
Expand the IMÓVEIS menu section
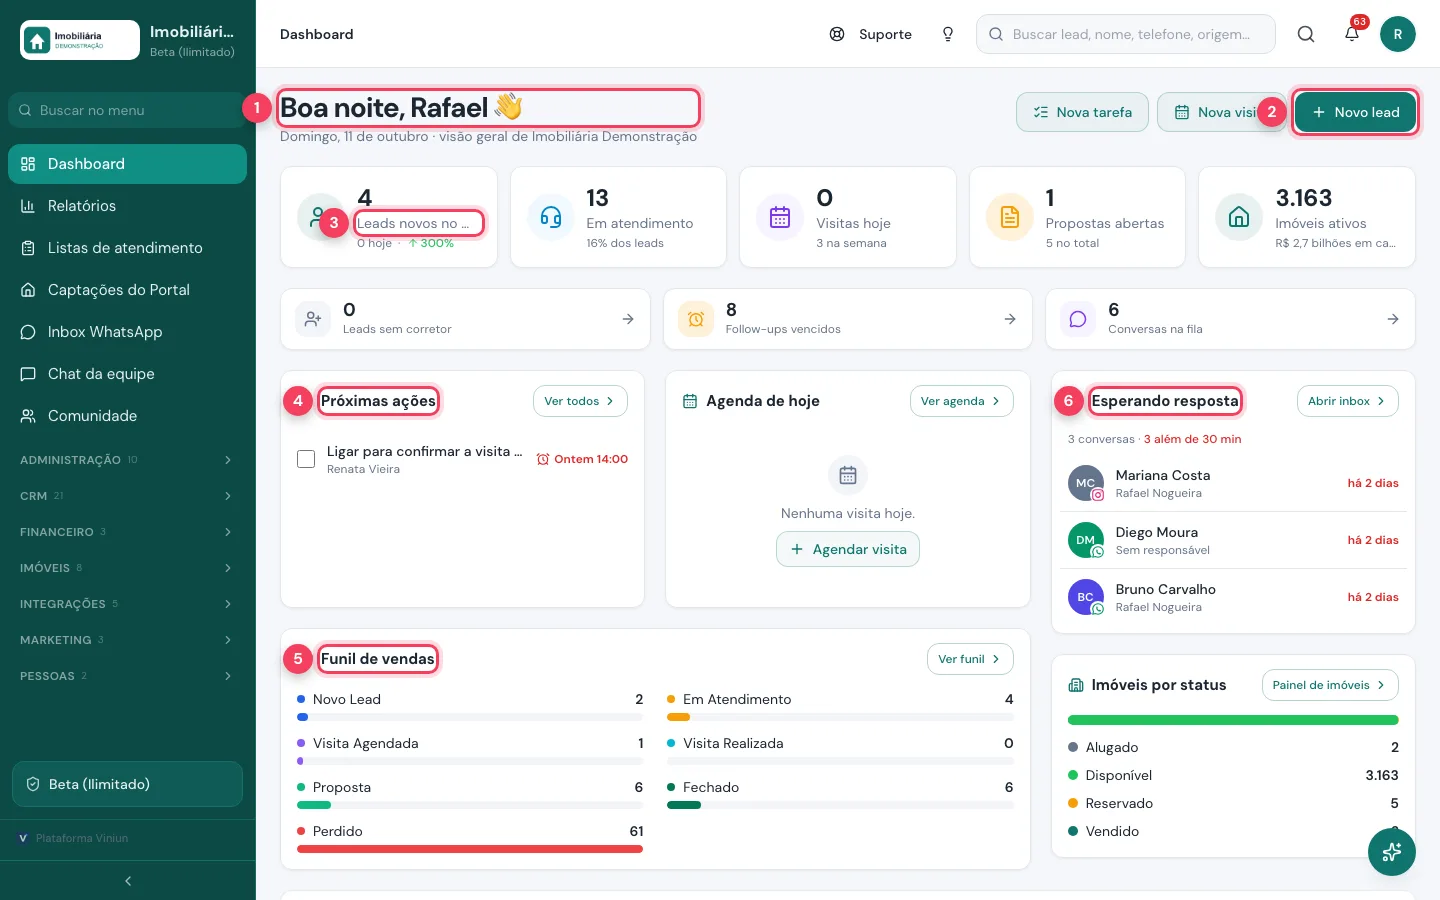[x=127, y=568]
